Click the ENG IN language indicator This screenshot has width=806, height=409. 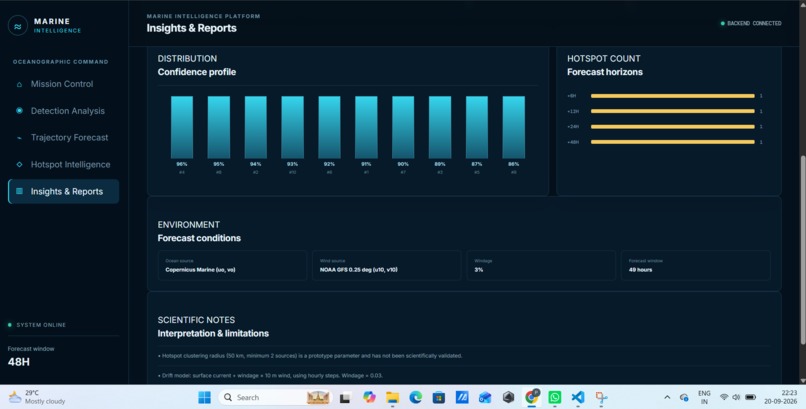point(704,397)
